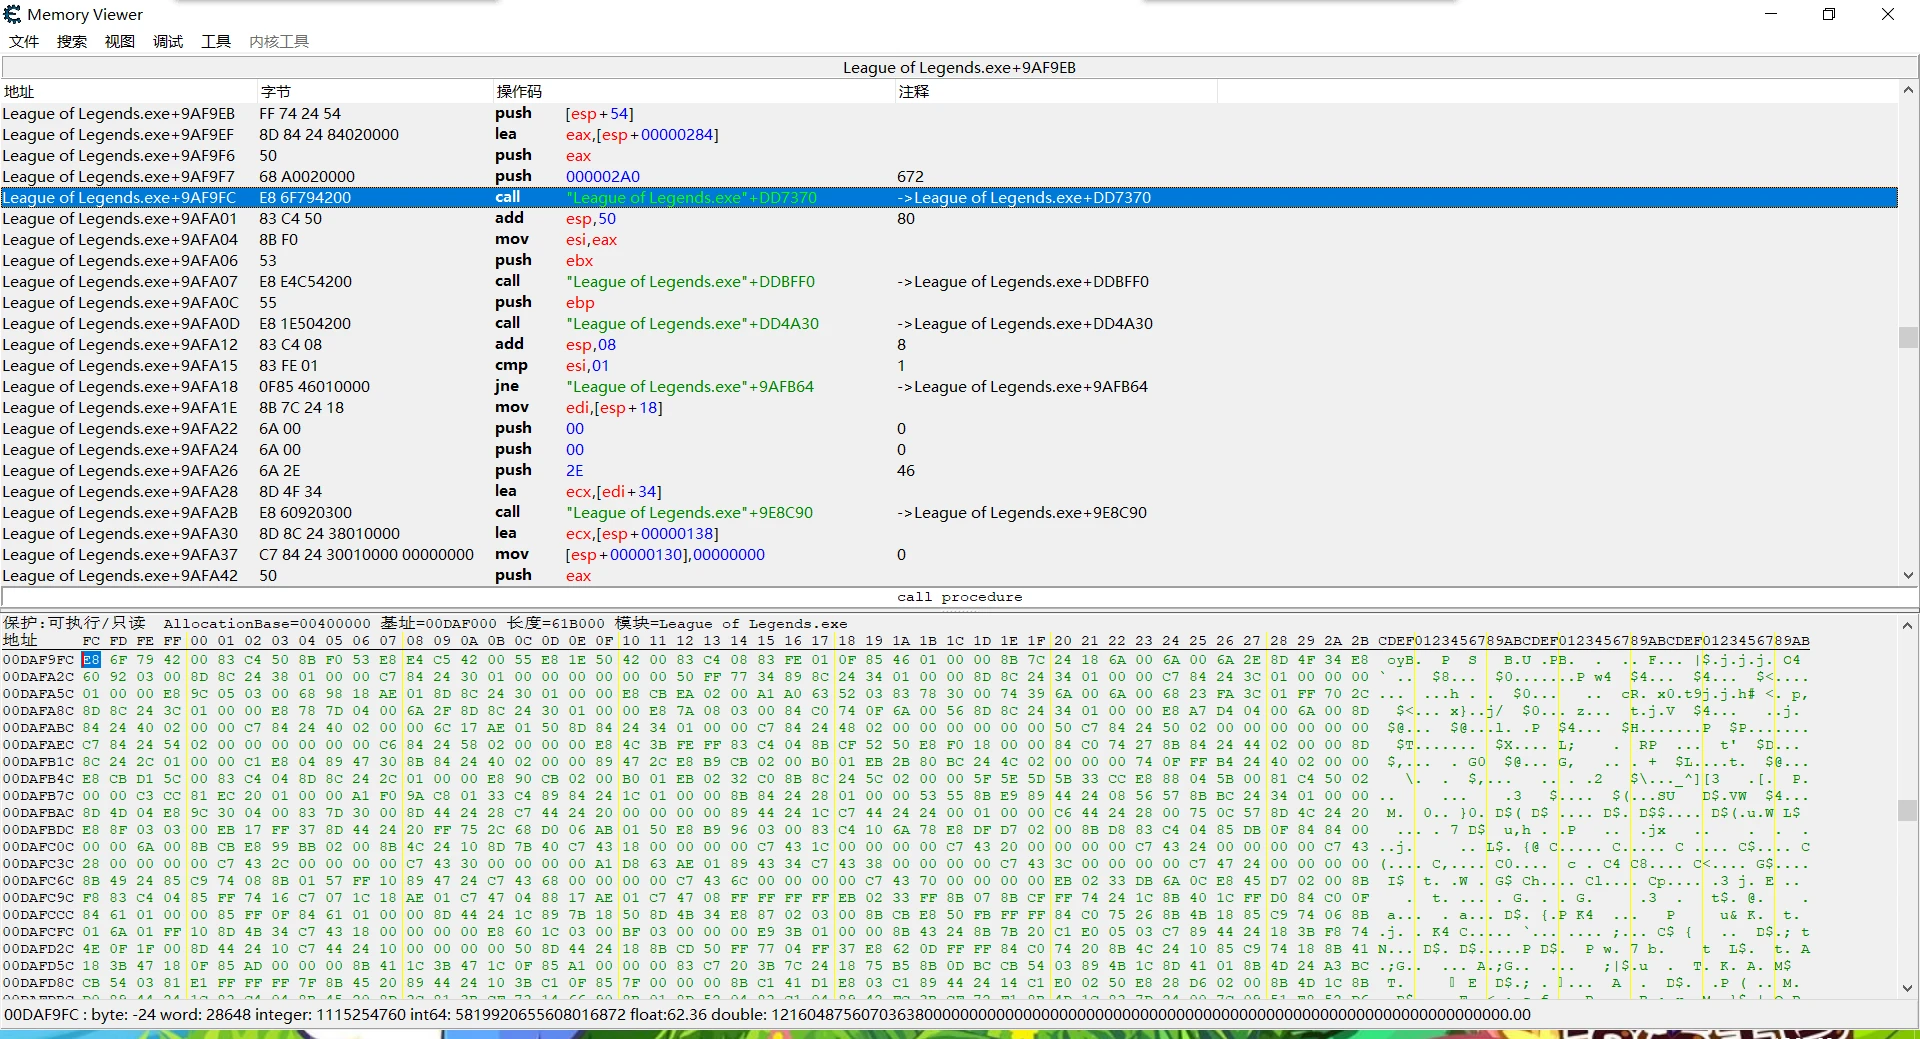
Task: Maximize the Memory Viewer window
Action: pyautogui.click(x=1829, y=14)
